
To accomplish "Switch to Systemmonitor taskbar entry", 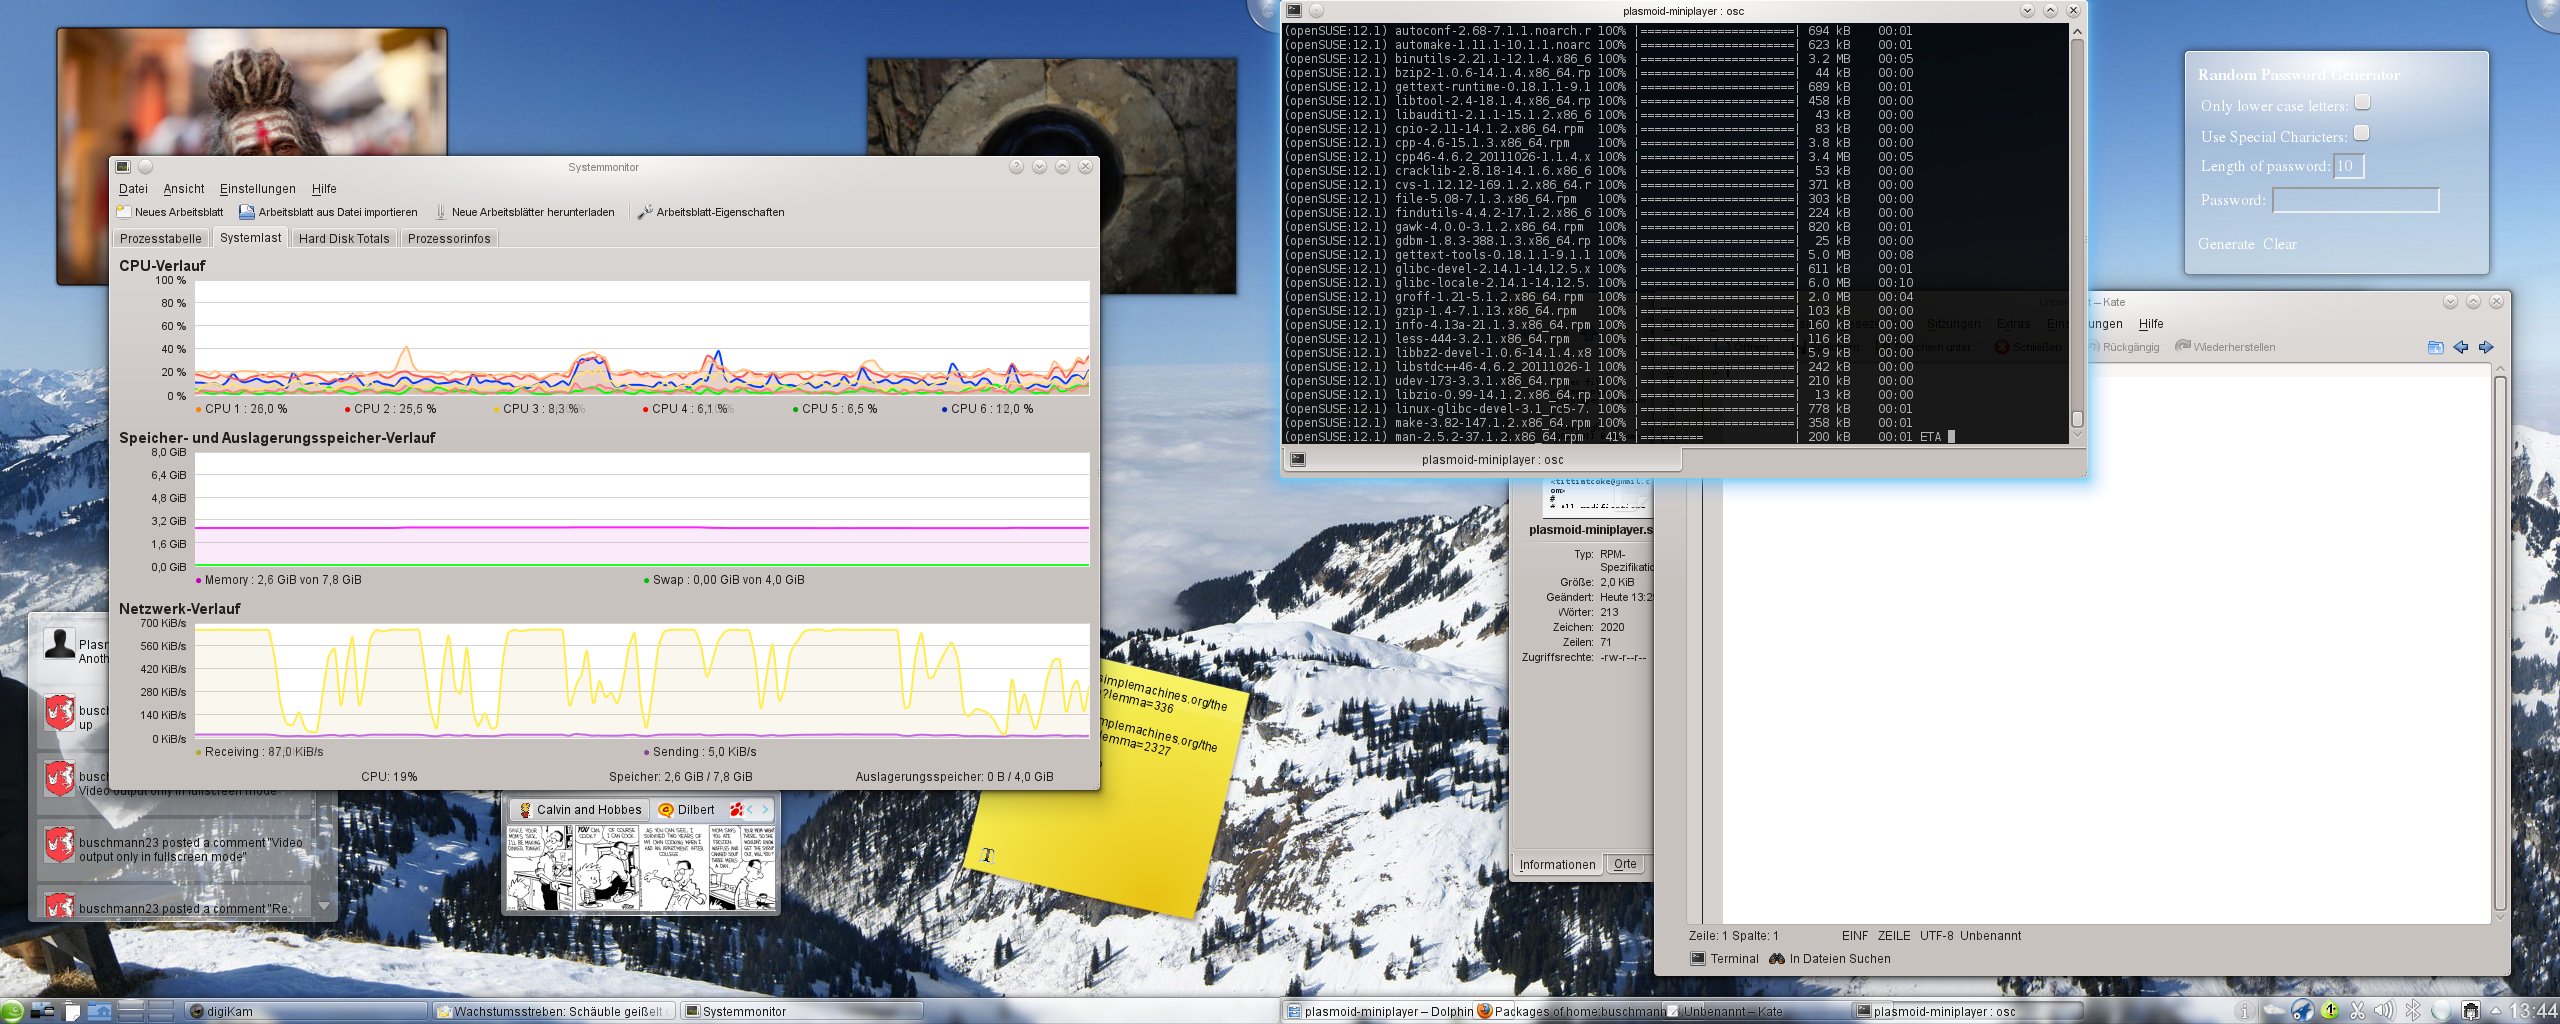I will 800,1011.
